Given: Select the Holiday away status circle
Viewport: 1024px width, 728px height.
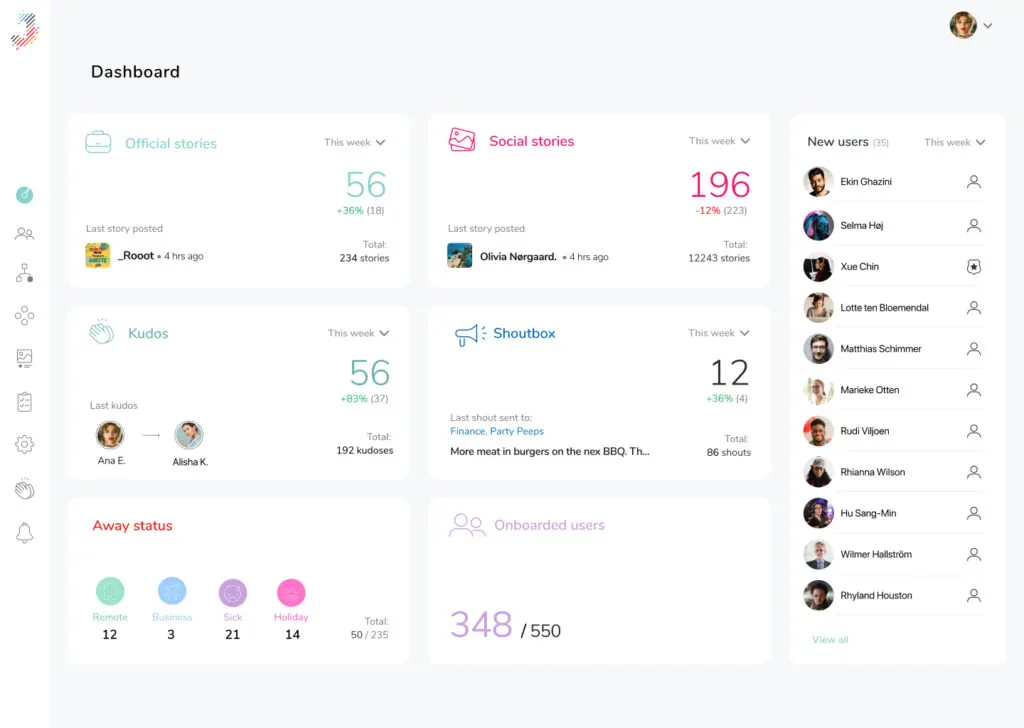Looking at the screenshot, I should point(291,592).
